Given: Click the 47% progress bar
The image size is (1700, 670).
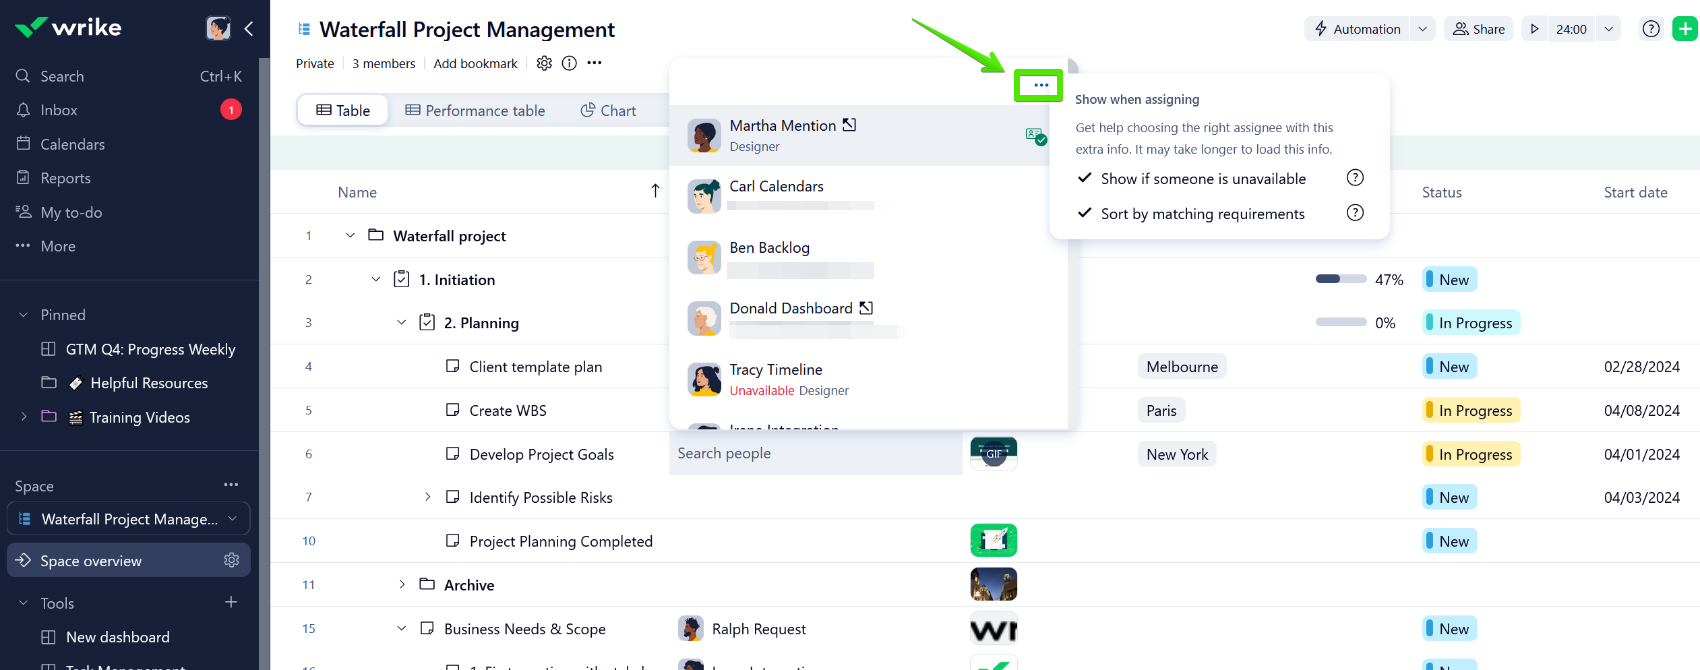Looking at the screenshot, I should [x=1341, y=279].
